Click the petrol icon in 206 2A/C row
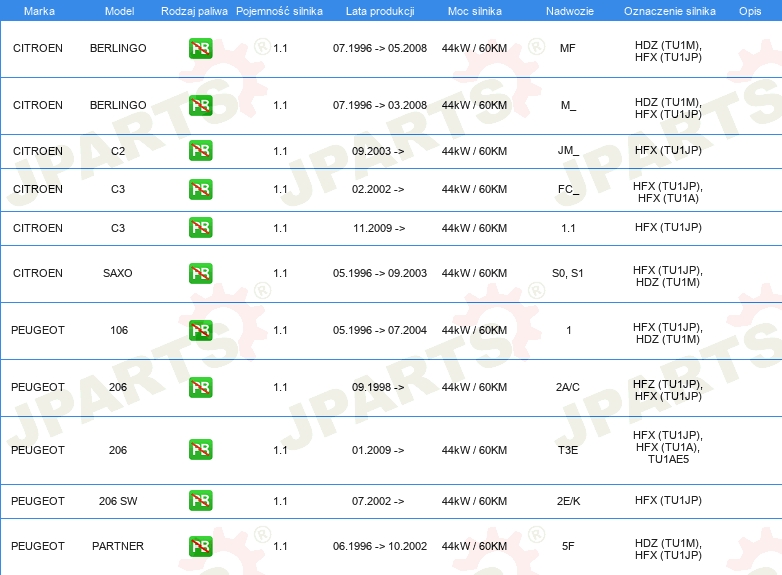This screenshot has height=575, width=782. point(200,387)
